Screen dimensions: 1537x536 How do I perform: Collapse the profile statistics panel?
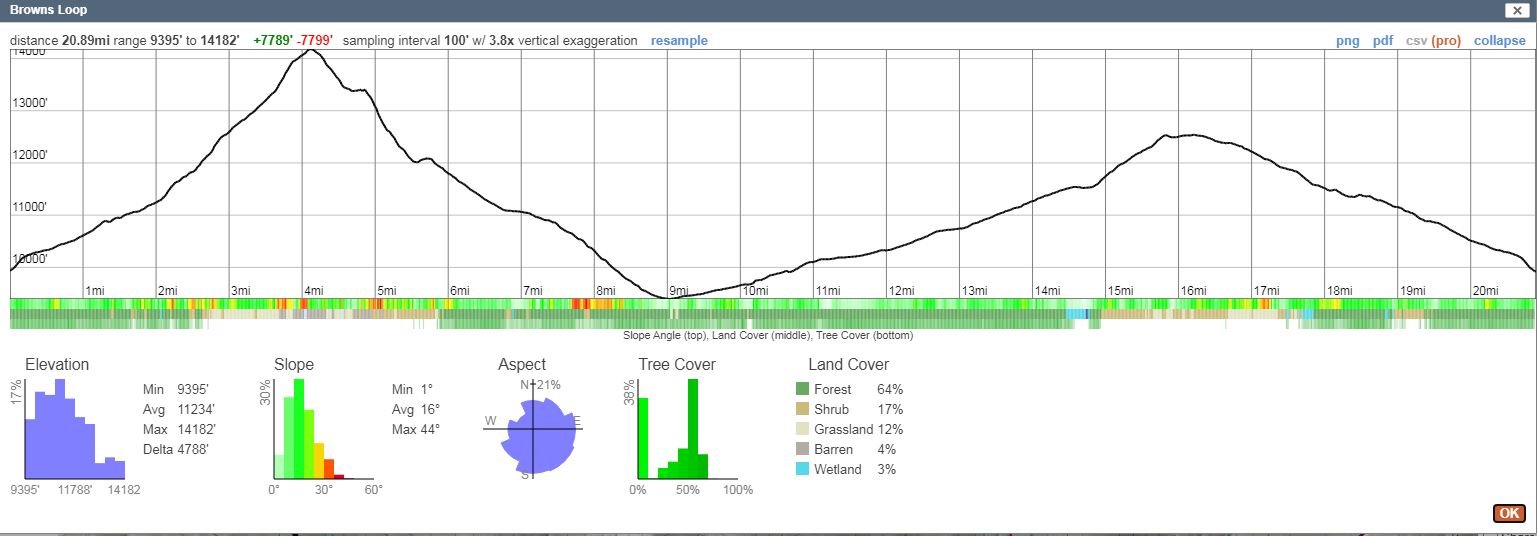click(x=1500, y=41)
